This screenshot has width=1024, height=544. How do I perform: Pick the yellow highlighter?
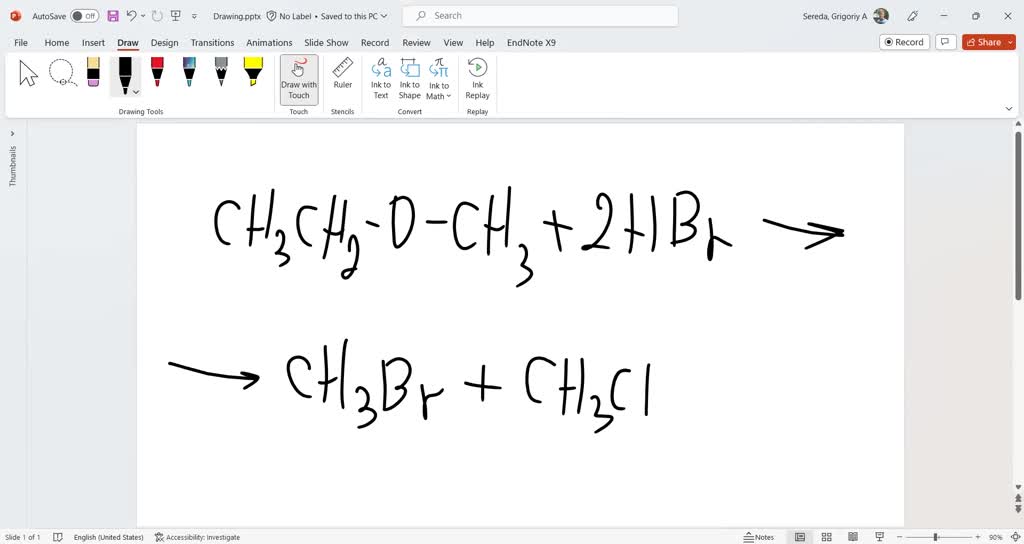tap(253, 72)
